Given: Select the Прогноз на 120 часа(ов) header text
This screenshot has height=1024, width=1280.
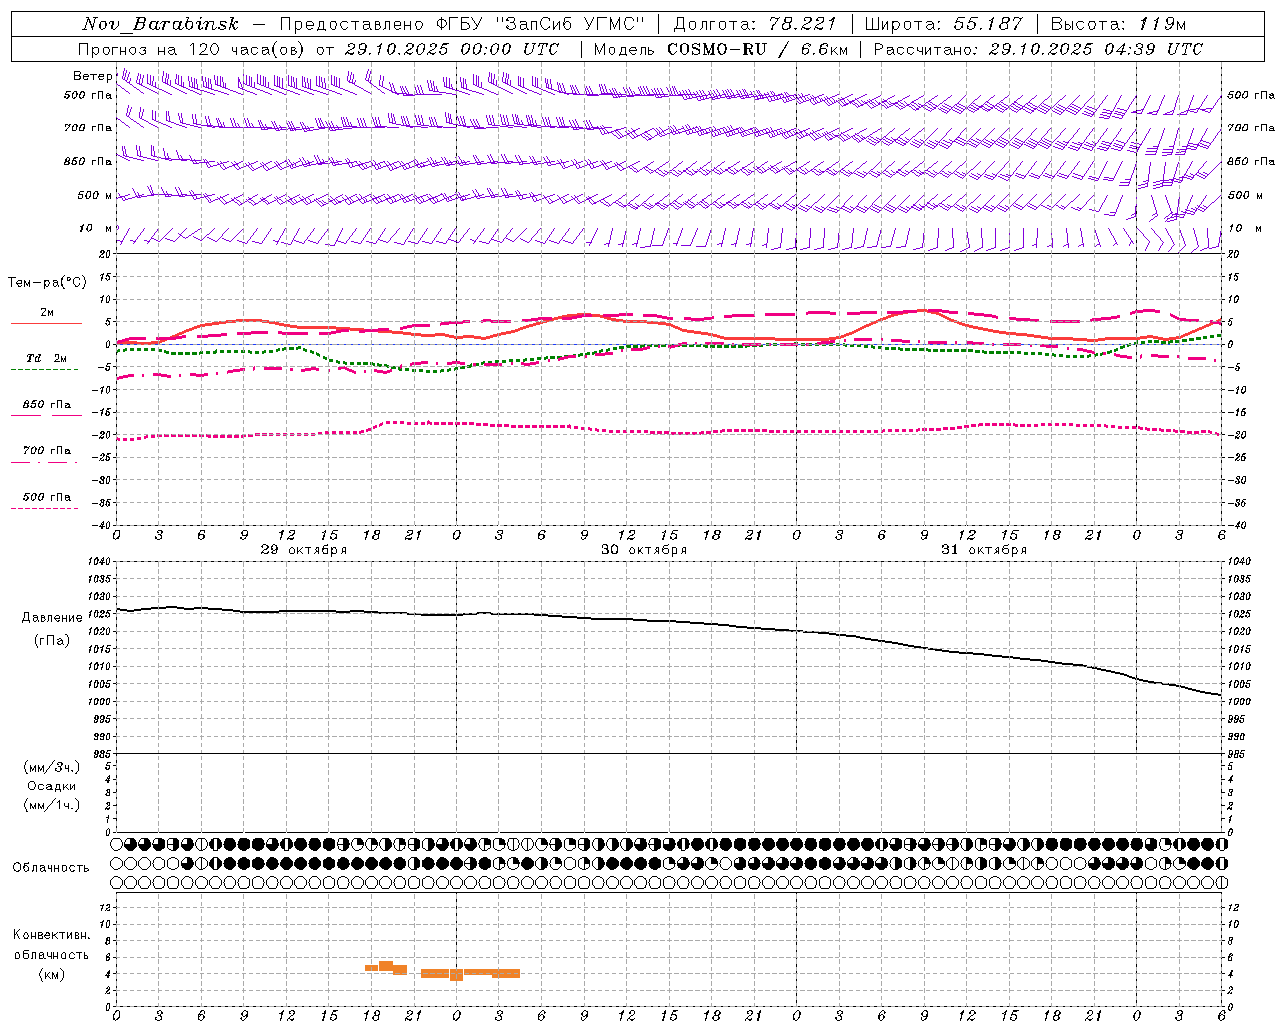Looking at the screenshot, I should (319, 49).
